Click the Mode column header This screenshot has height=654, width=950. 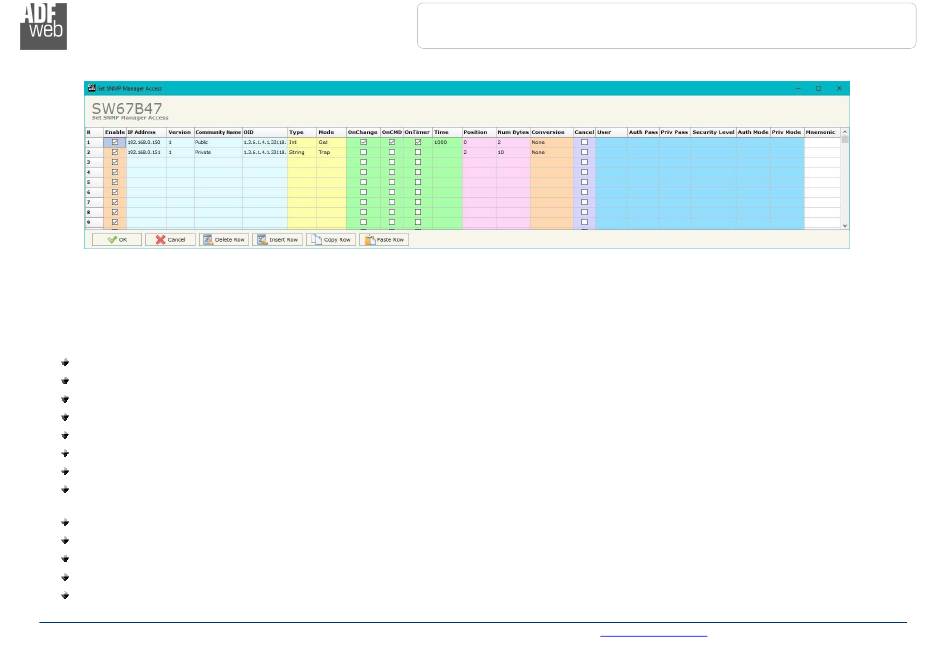coord(331,132)
